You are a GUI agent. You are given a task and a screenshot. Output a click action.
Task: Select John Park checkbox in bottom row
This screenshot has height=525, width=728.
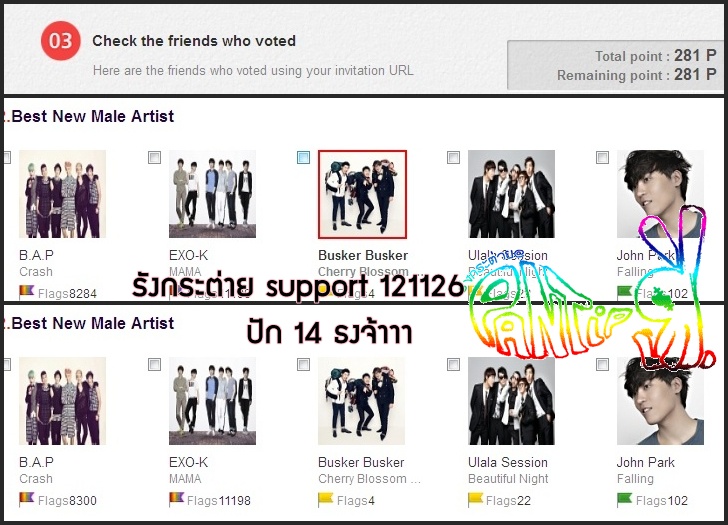coord(602,364)
